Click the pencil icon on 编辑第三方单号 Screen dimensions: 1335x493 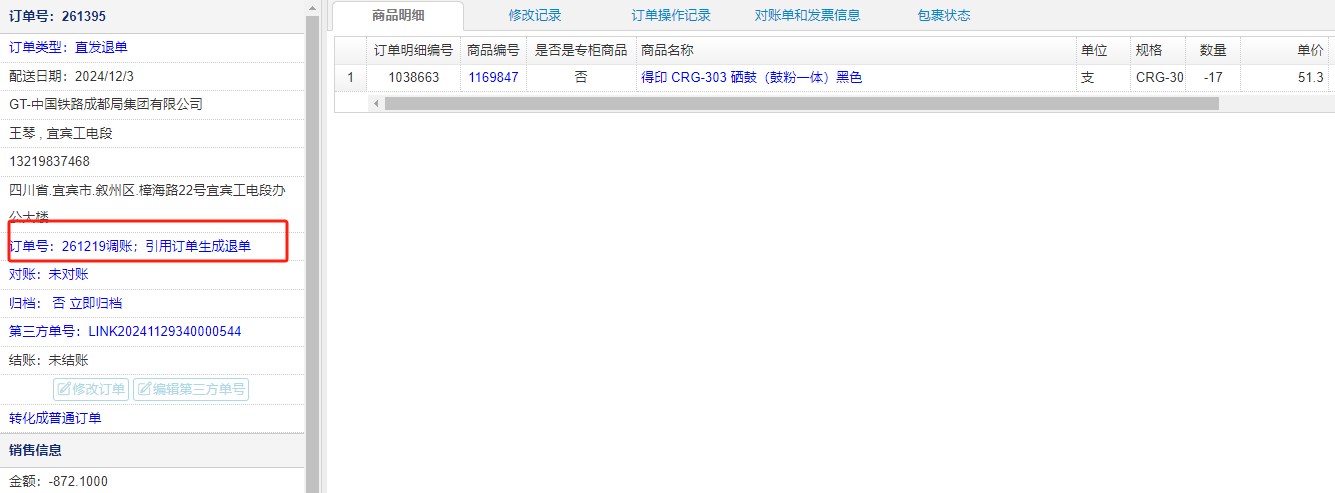tap(144, 390)
